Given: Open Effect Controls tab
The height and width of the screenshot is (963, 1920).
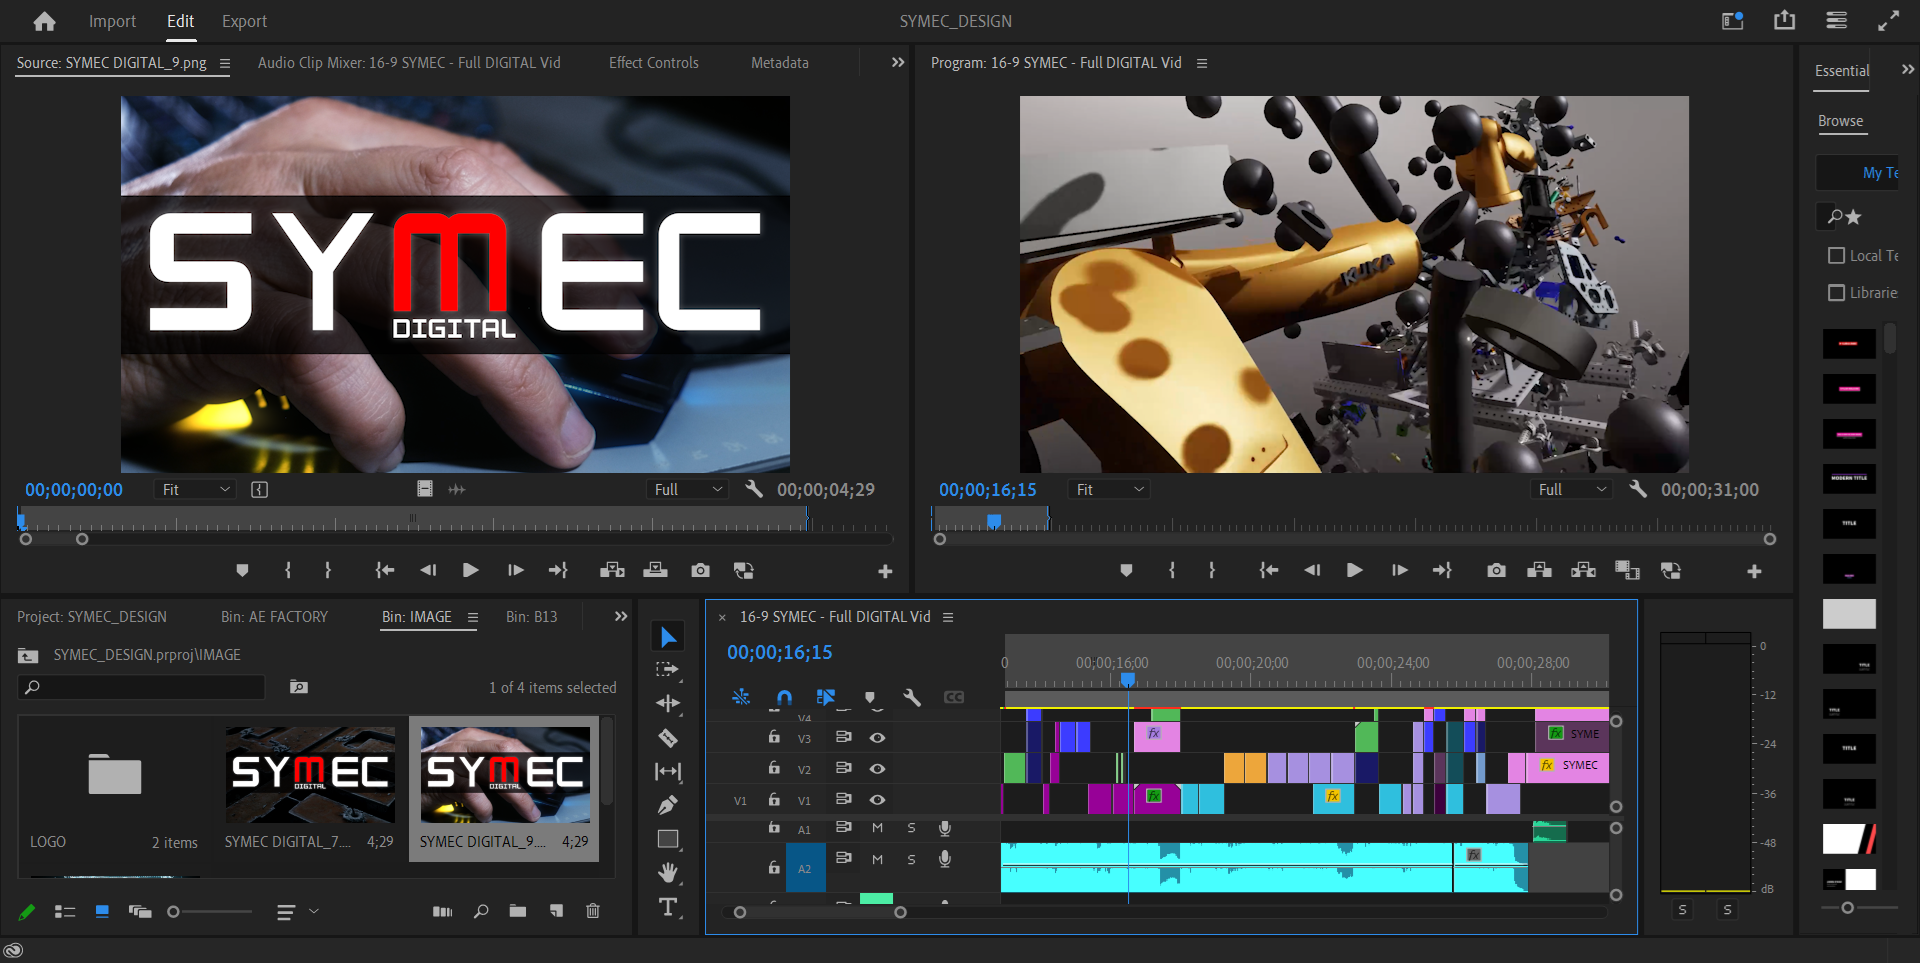Looking at the screenshot, I should 654,63.
